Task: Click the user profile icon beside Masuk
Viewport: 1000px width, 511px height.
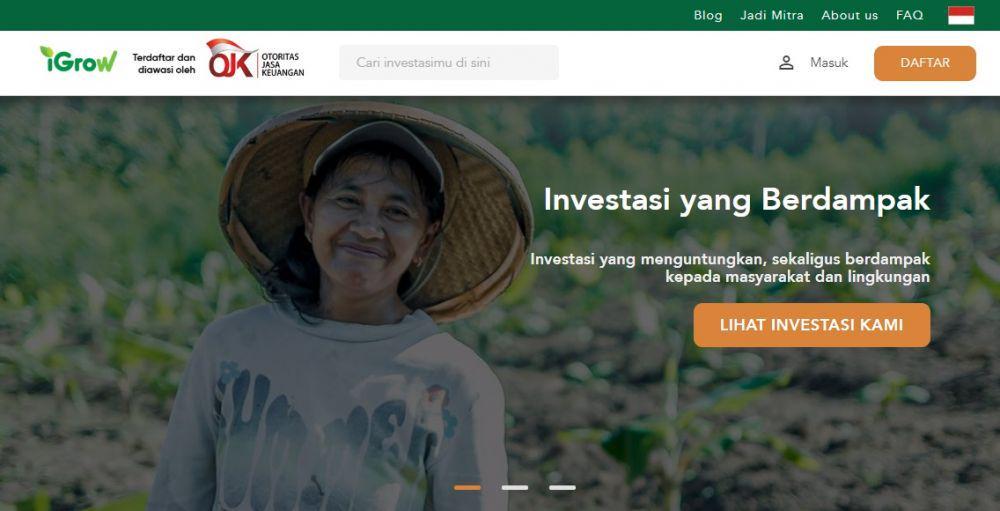Action: pos(786,63)
